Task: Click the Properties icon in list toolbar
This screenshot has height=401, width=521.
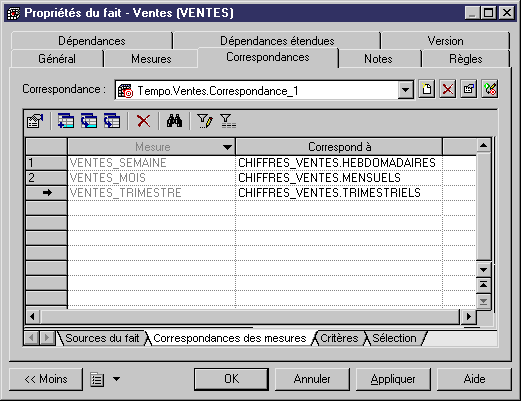Action: click(35, 121)
